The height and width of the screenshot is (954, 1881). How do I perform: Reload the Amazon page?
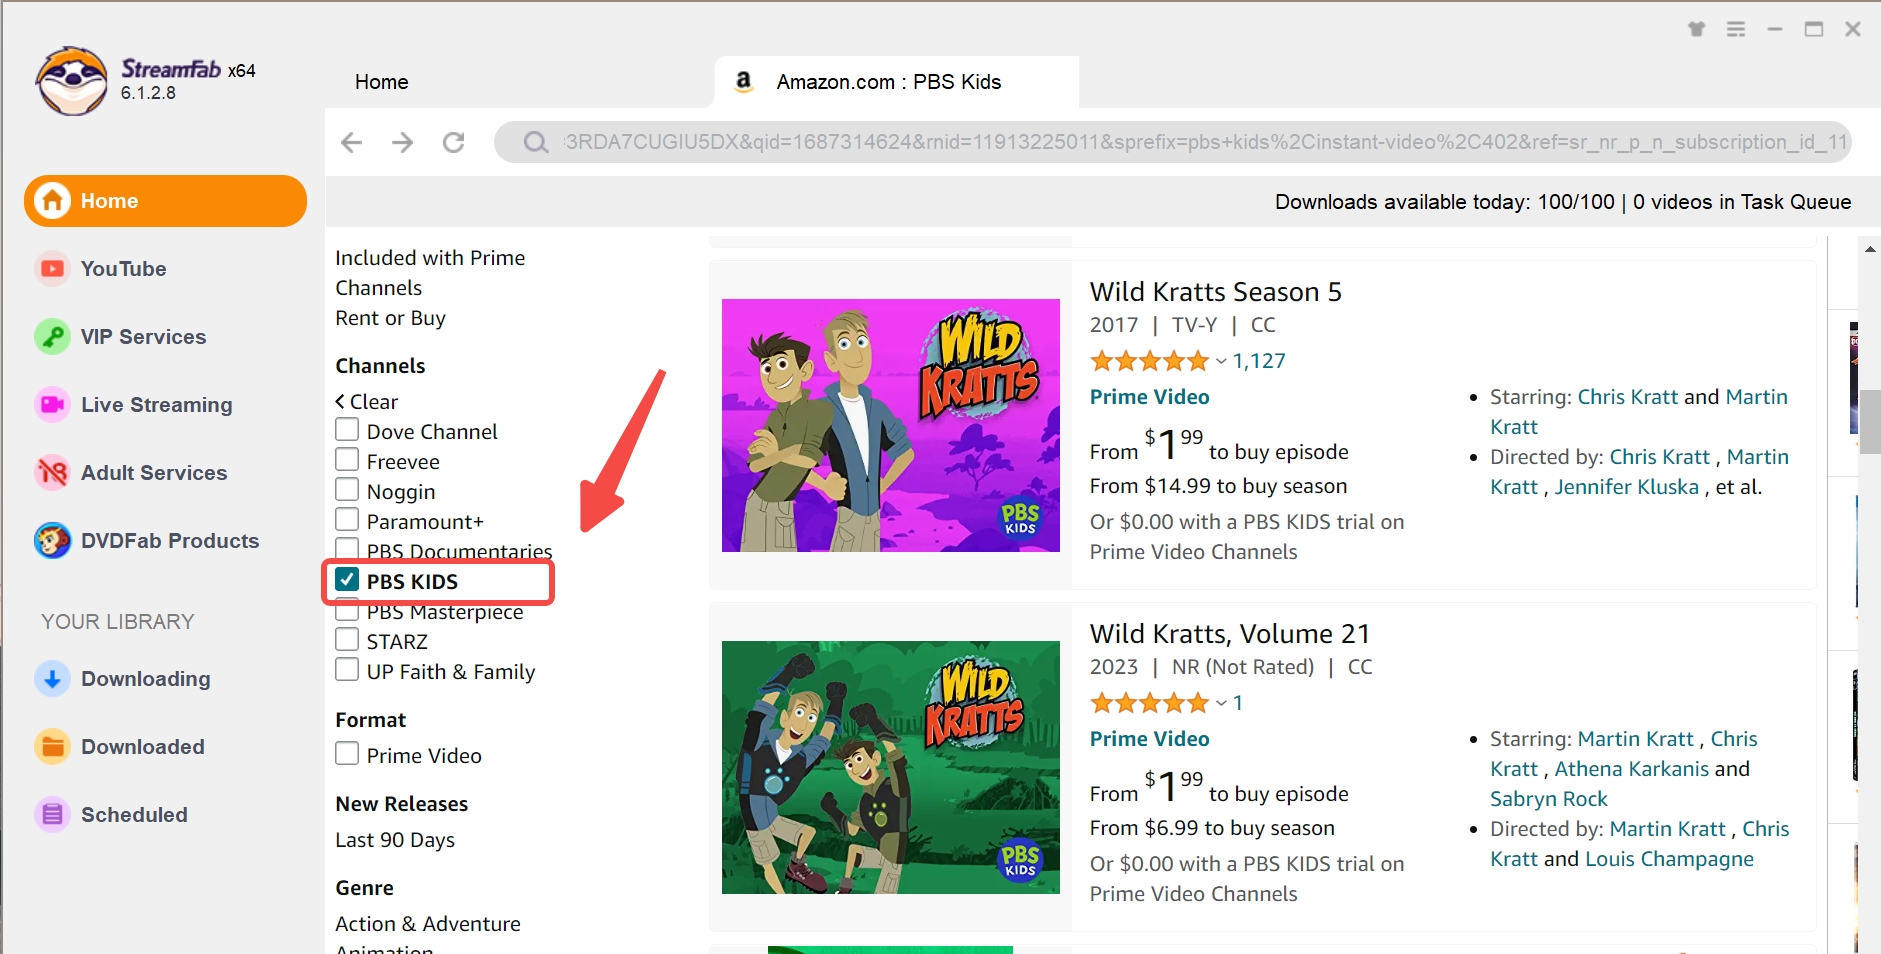pos(454,142)
